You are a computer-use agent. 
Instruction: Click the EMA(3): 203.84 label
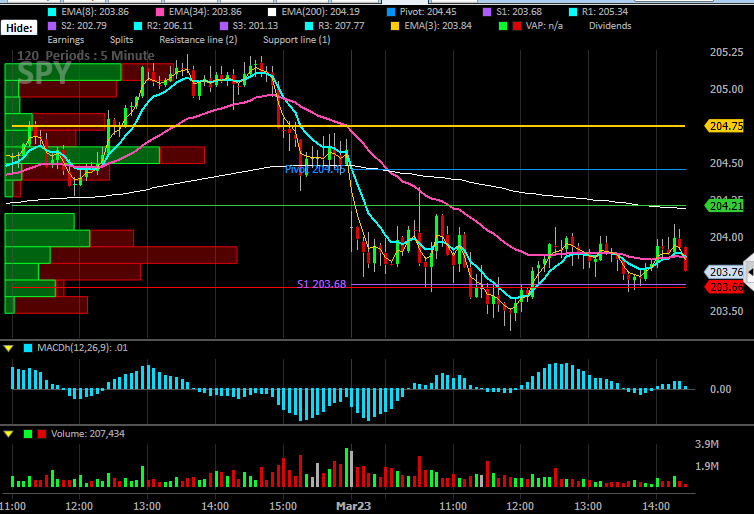[438, 26]
